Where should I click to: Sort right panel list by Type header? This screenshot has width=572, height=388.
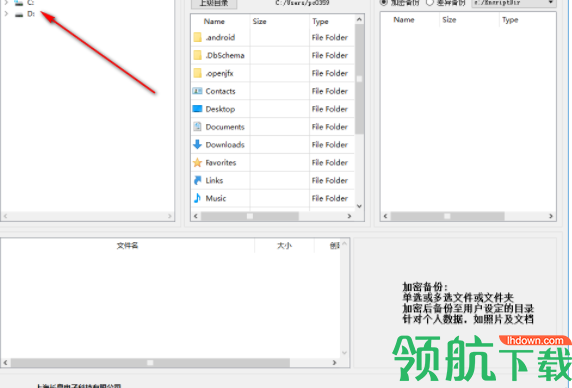point(510,20)
